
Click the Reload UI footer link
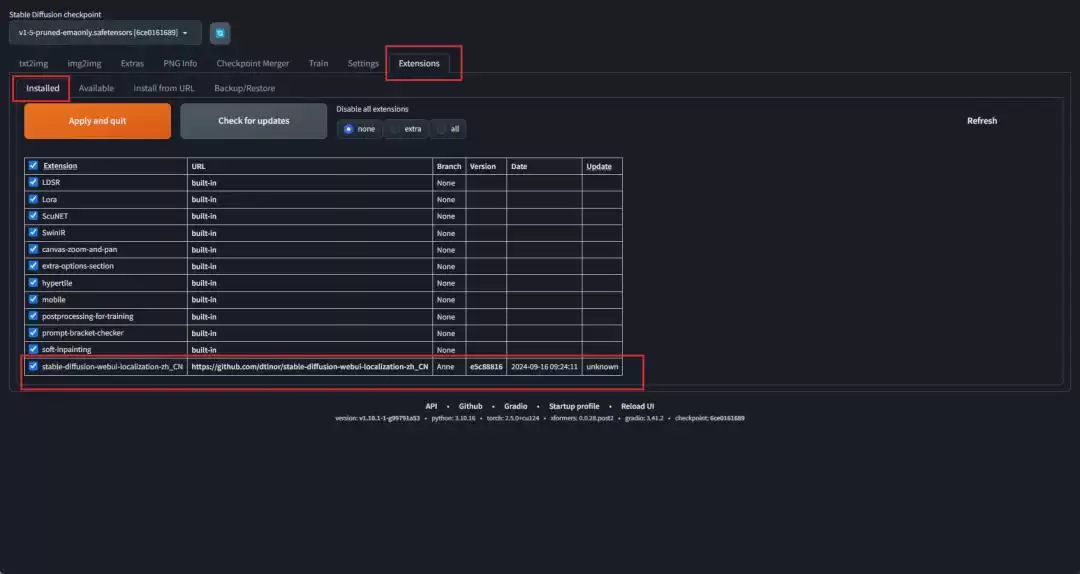pyautogui.click(x=637, y=406)
